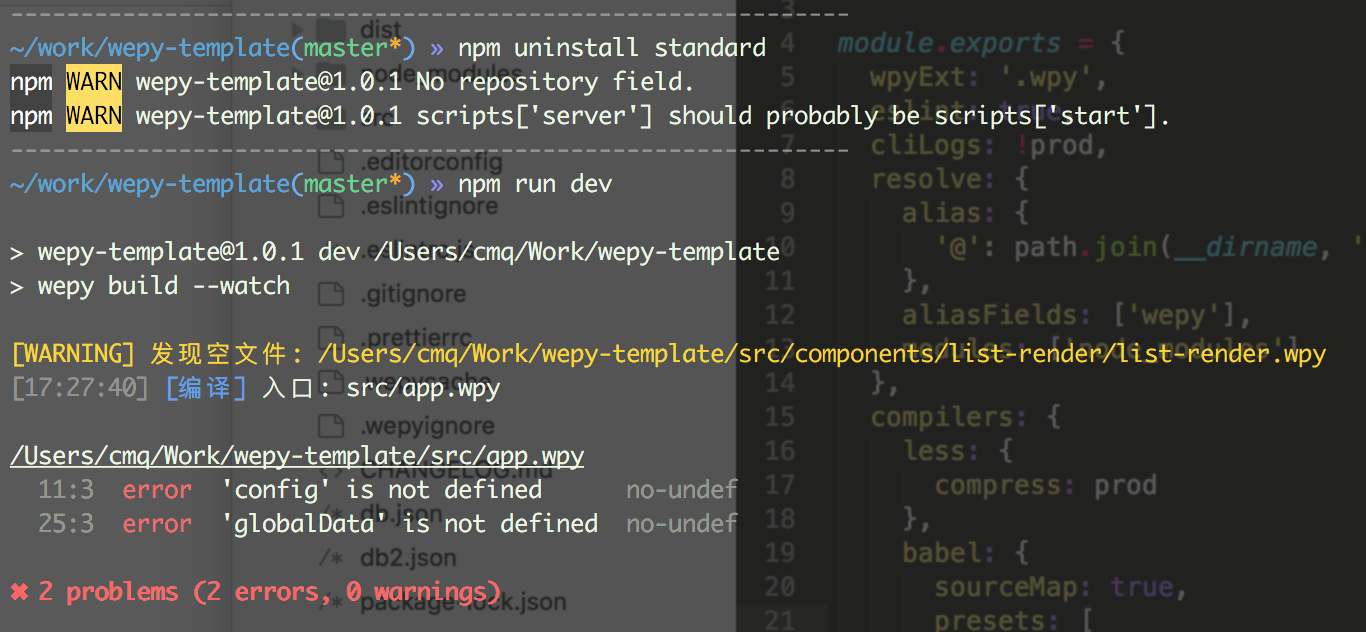1366x632 pixels.
Task: Click the highlighted npm WARN badge
Action: click(x=93, y=81)
